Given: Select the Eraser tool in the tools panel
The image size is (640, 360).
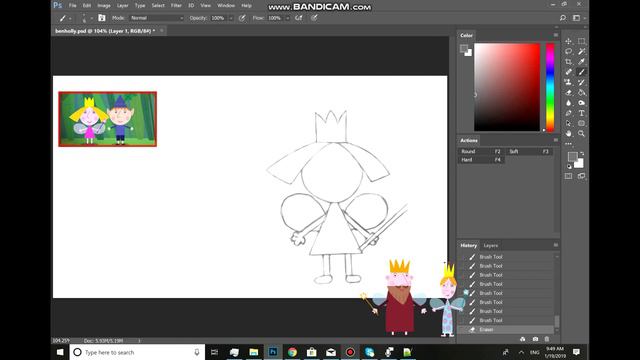Looking at the screenshot, I should [568, 93].
